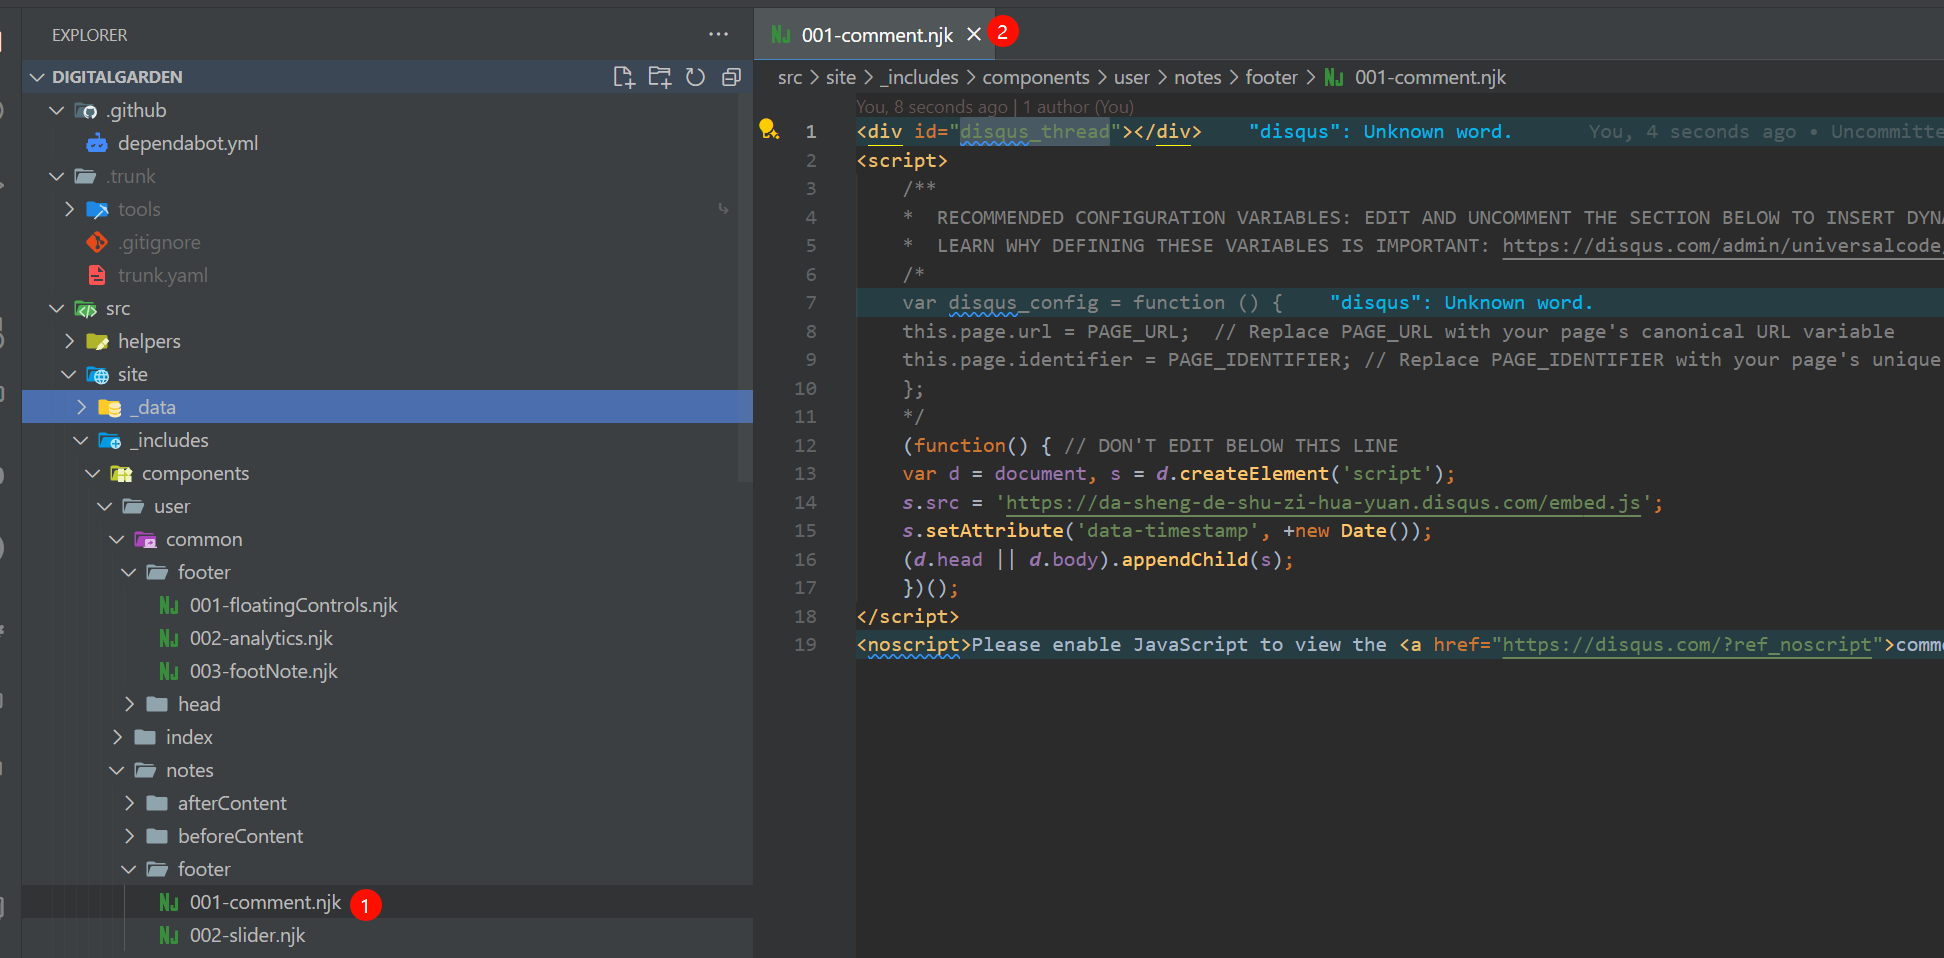The image size is (1944, 958).
Task: Click the src breadcrumb segment
Action: [790, 77]
